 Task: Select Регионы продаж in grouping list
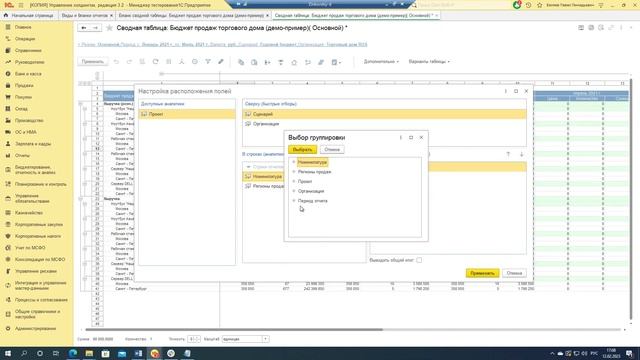314,172
